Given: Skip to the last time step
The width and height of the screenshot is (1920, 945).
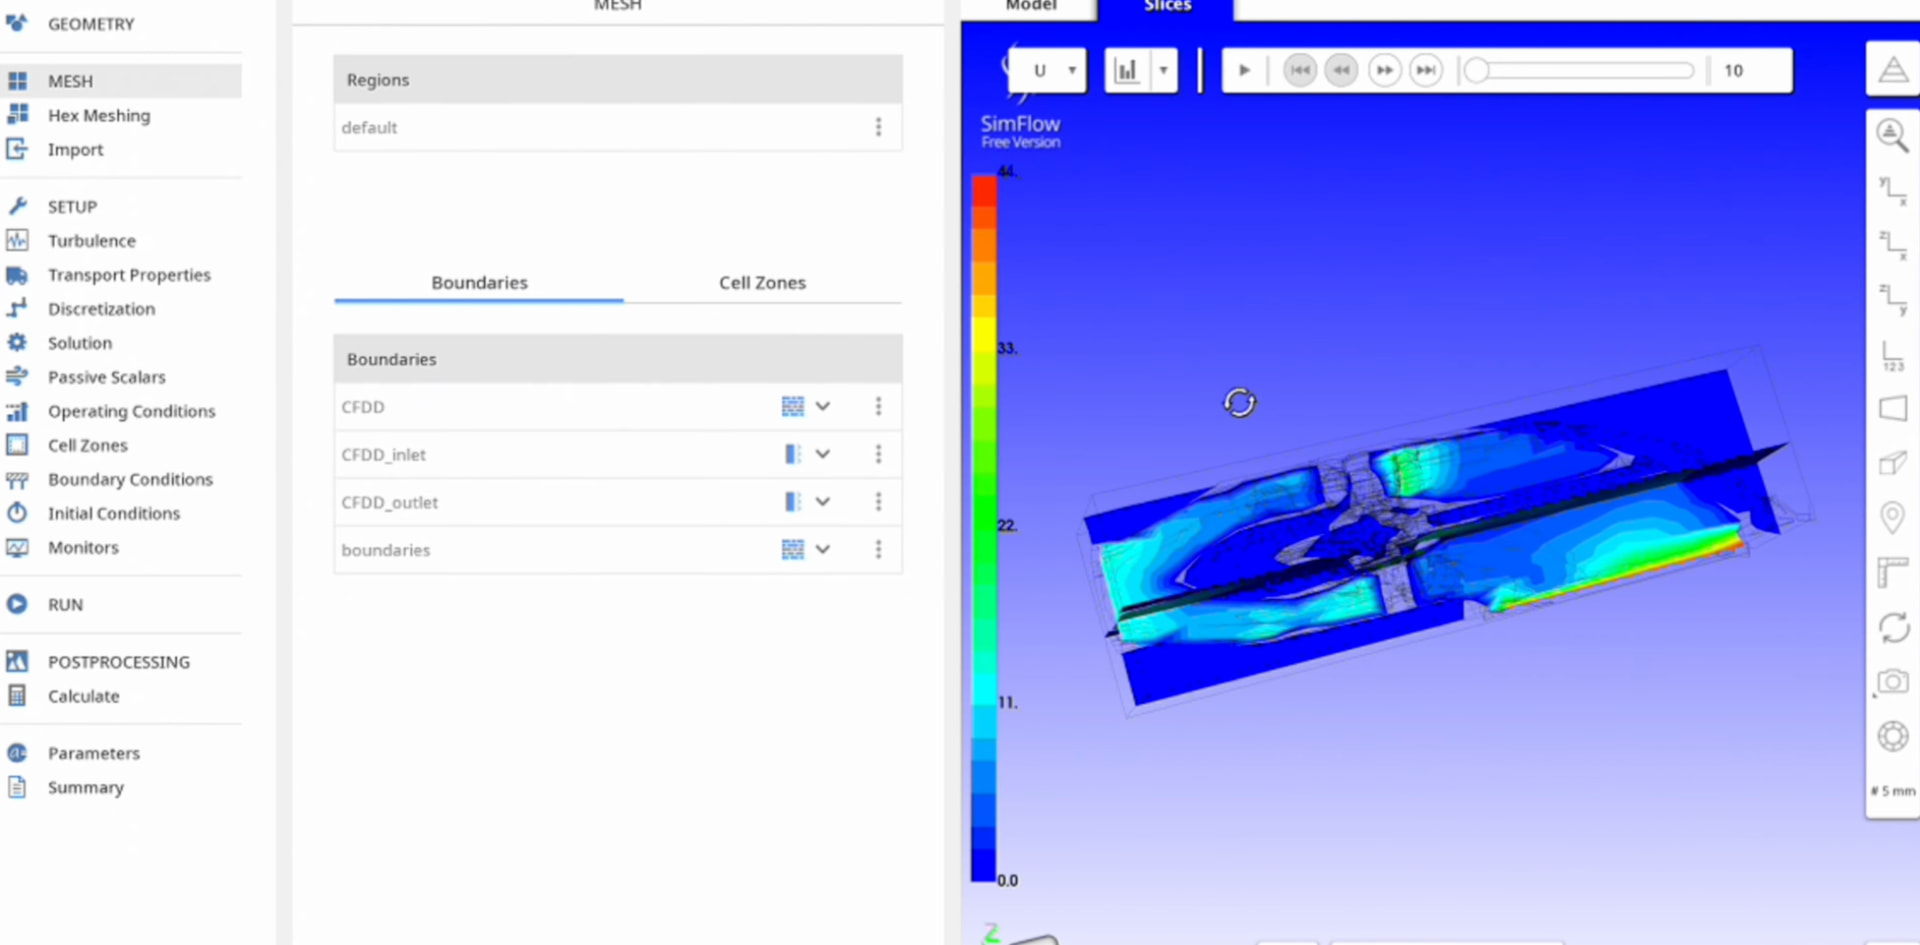Looking at the screenshot, I should 1426,70.
